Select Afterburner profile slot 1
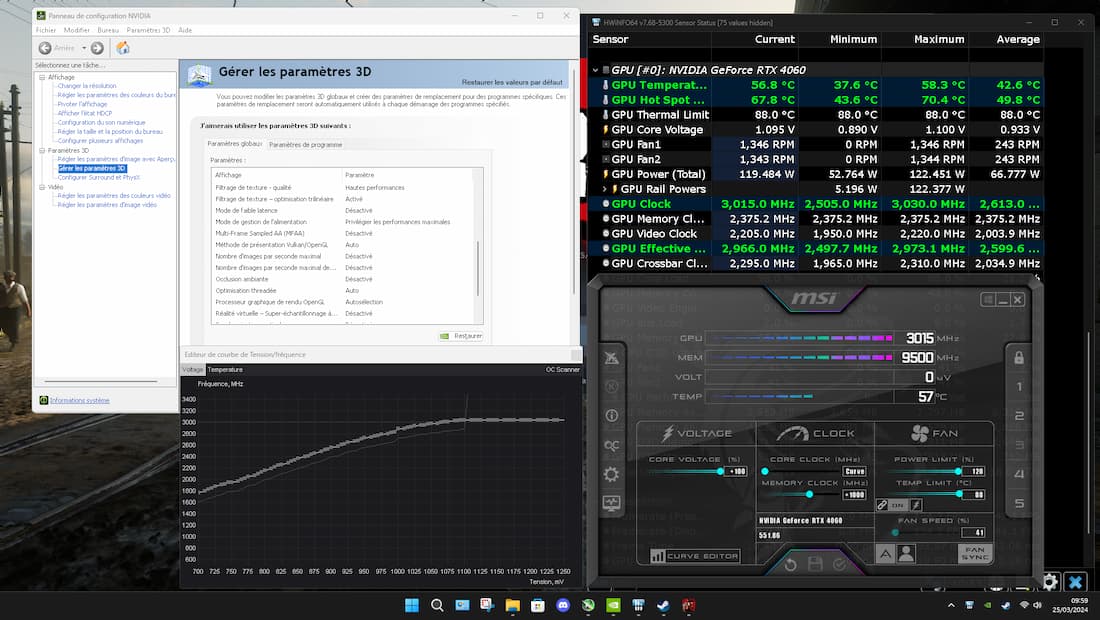The height and width of the screenshot is (620, 1100). click(1019, 386)
